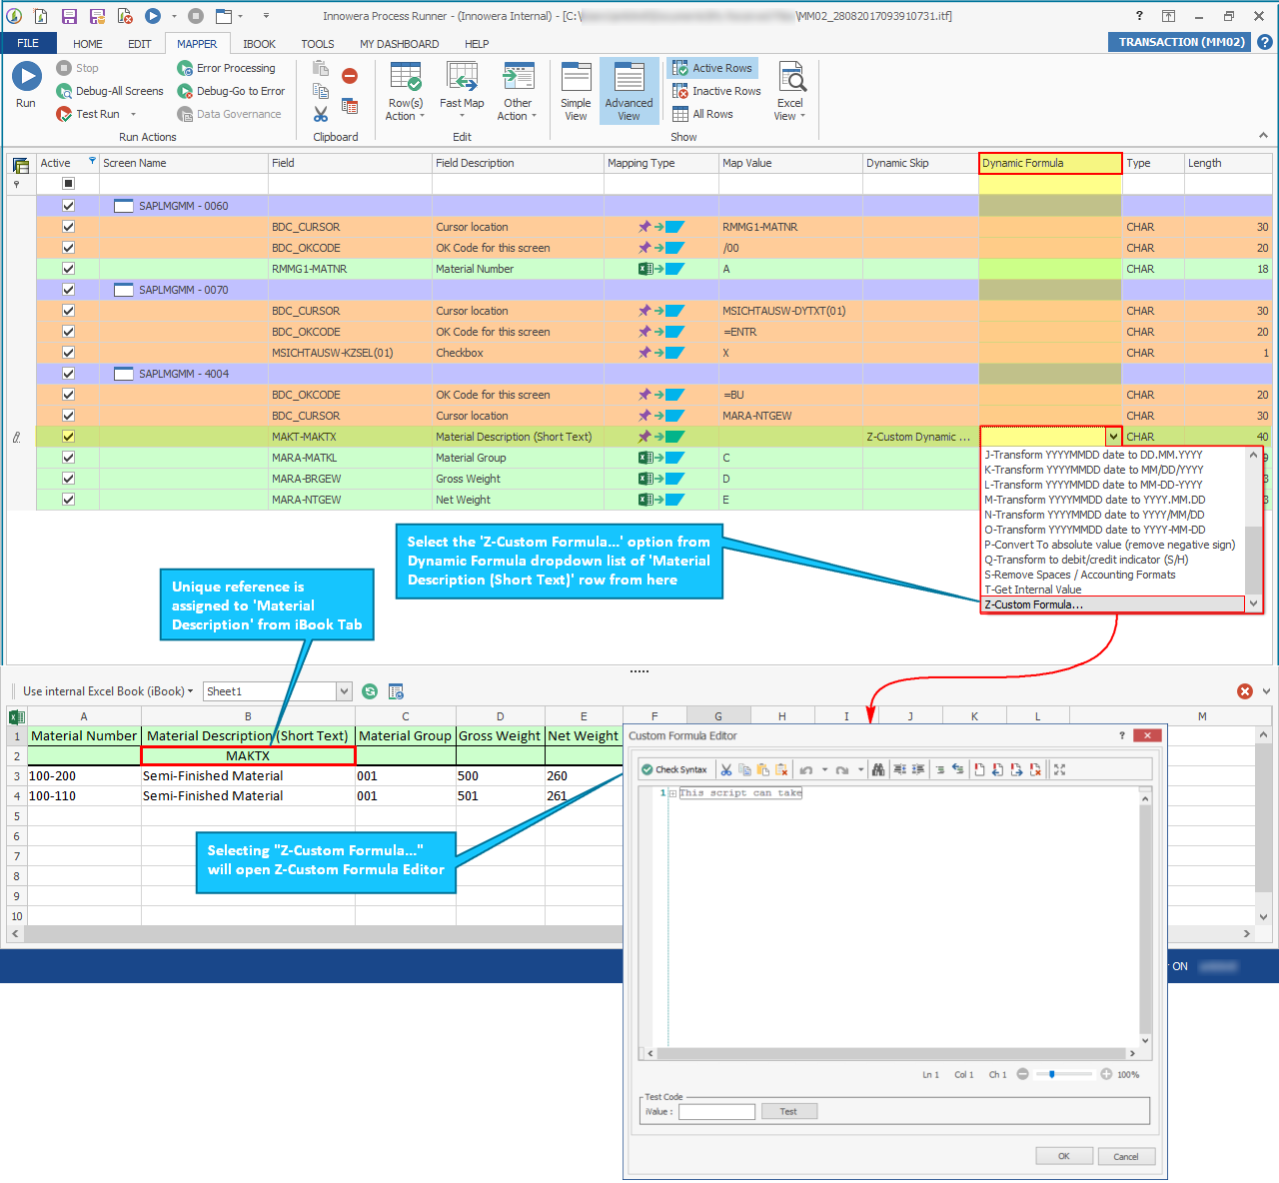
Task: Expand the Use internal Excel Book dropdown
Action: click(x=190, y=692)
